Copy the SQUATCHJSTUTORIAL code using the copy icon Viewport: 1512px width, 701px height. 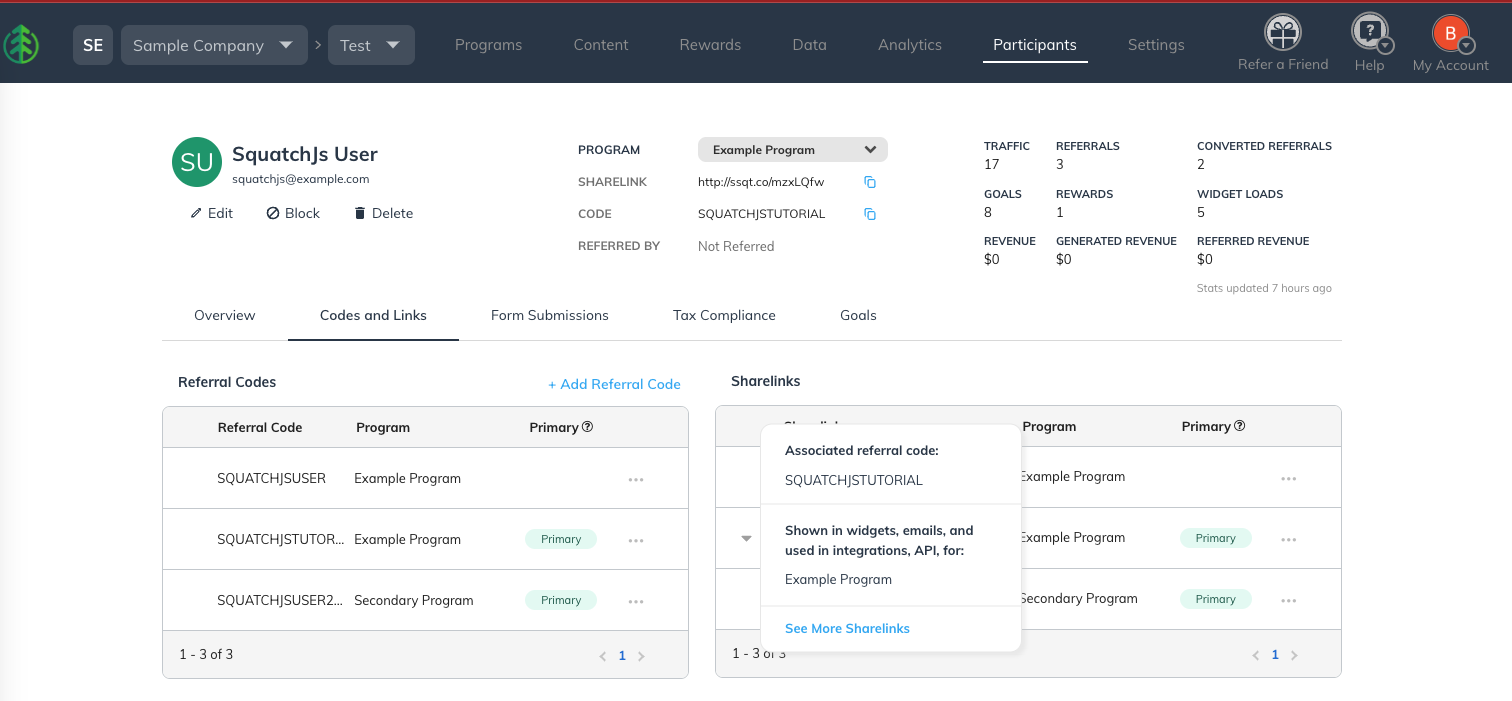(870, 214)
